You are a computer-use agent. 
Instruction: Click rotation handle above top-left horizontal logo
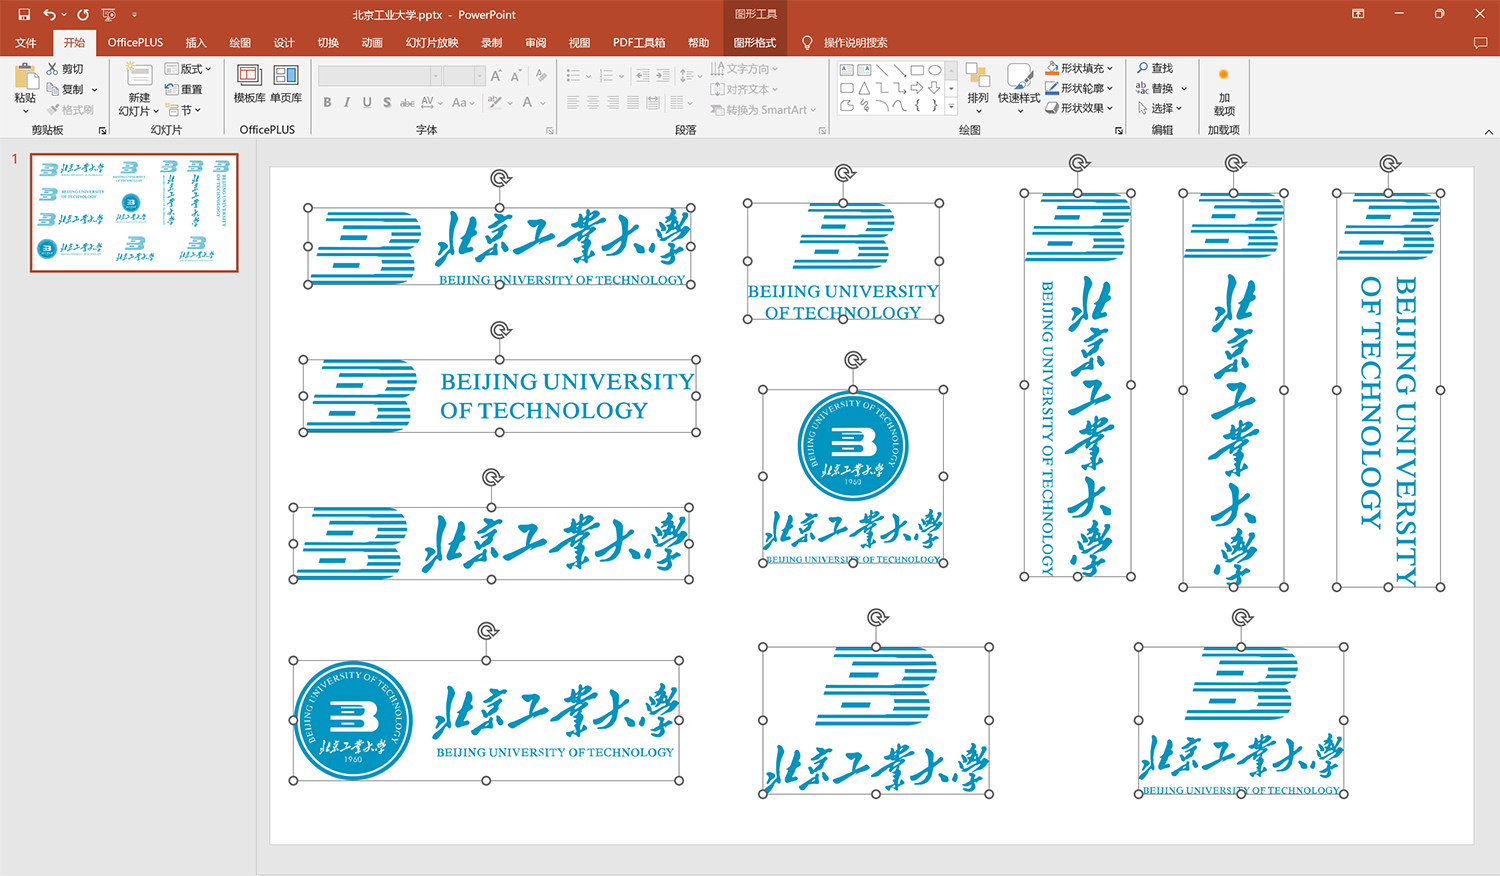tap(500, 178)
